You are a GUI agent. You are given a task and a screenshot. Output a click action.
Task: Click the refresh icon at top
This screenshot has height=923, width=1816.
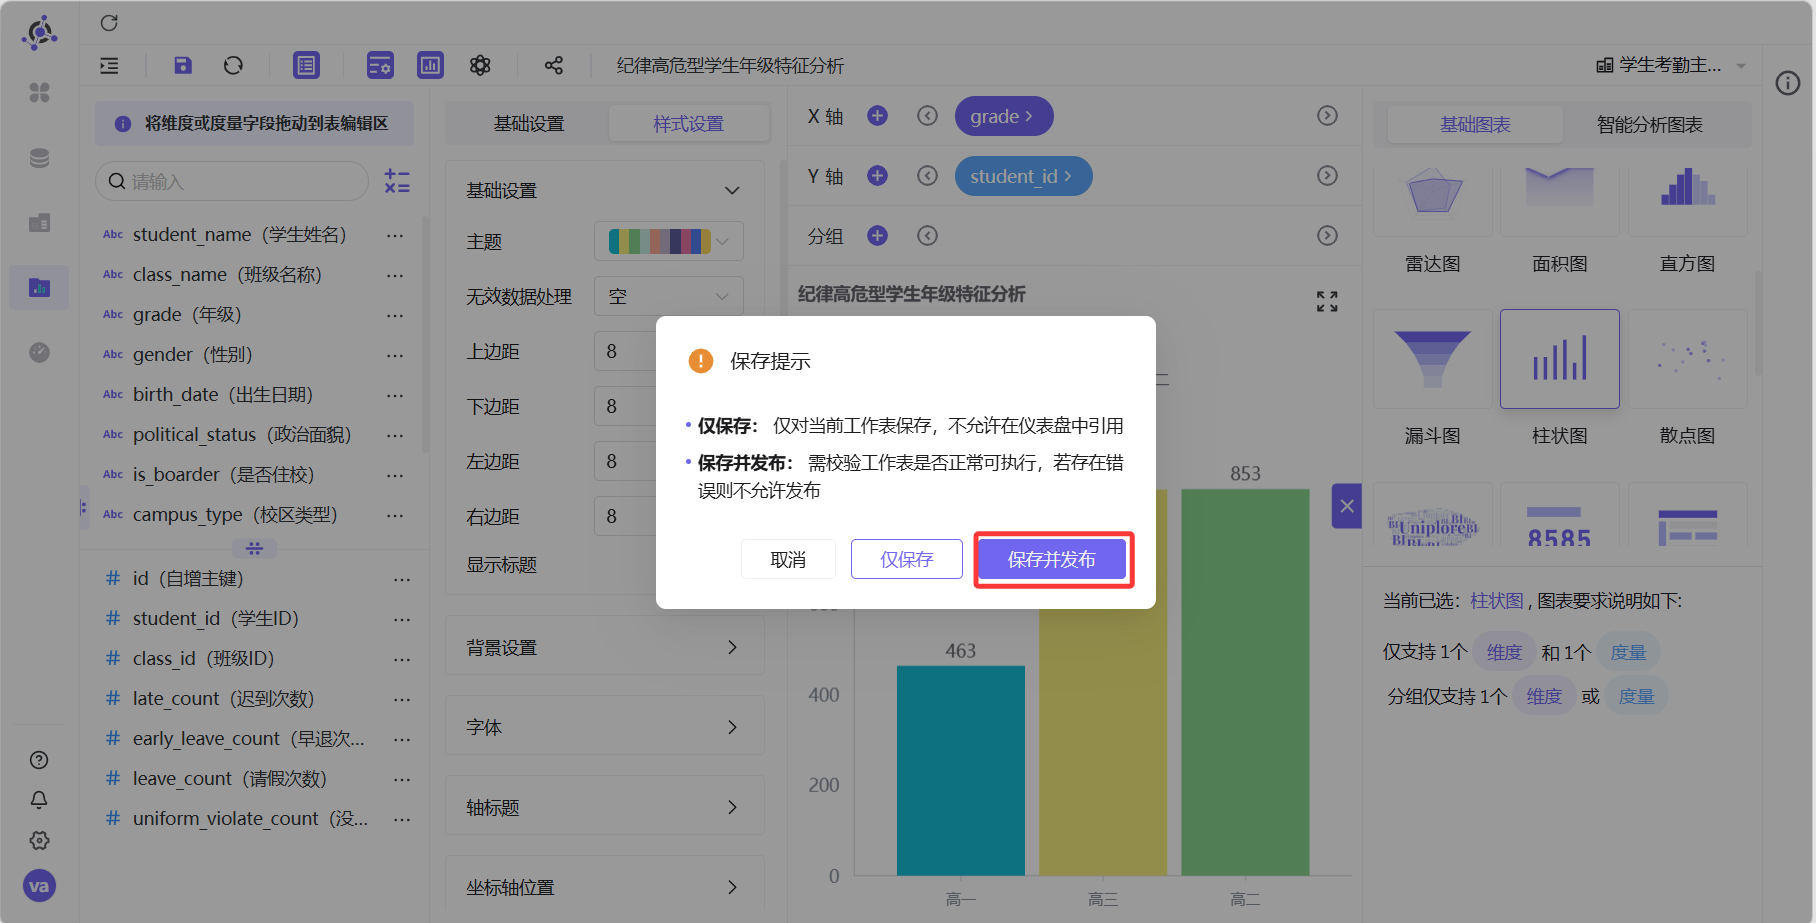point(109,23)
